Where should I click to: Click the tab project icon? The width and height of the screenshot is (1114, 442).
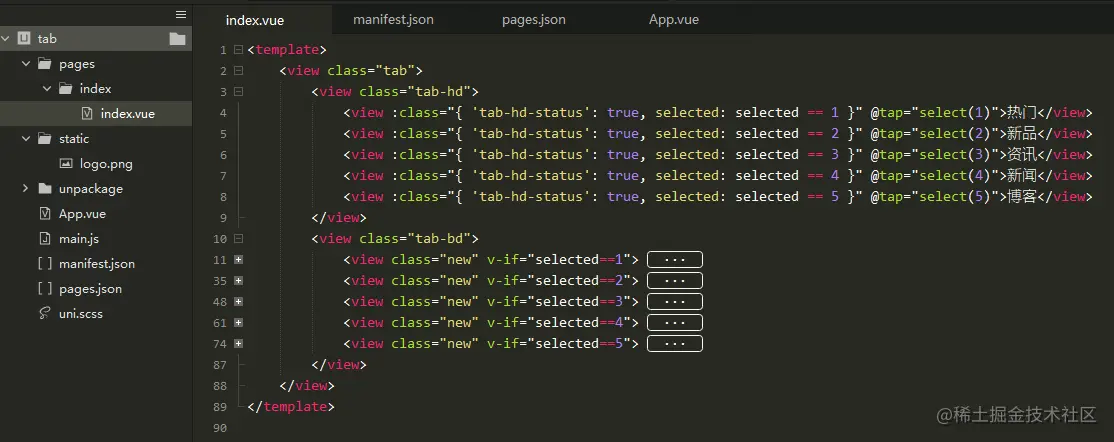pos(24,39)
